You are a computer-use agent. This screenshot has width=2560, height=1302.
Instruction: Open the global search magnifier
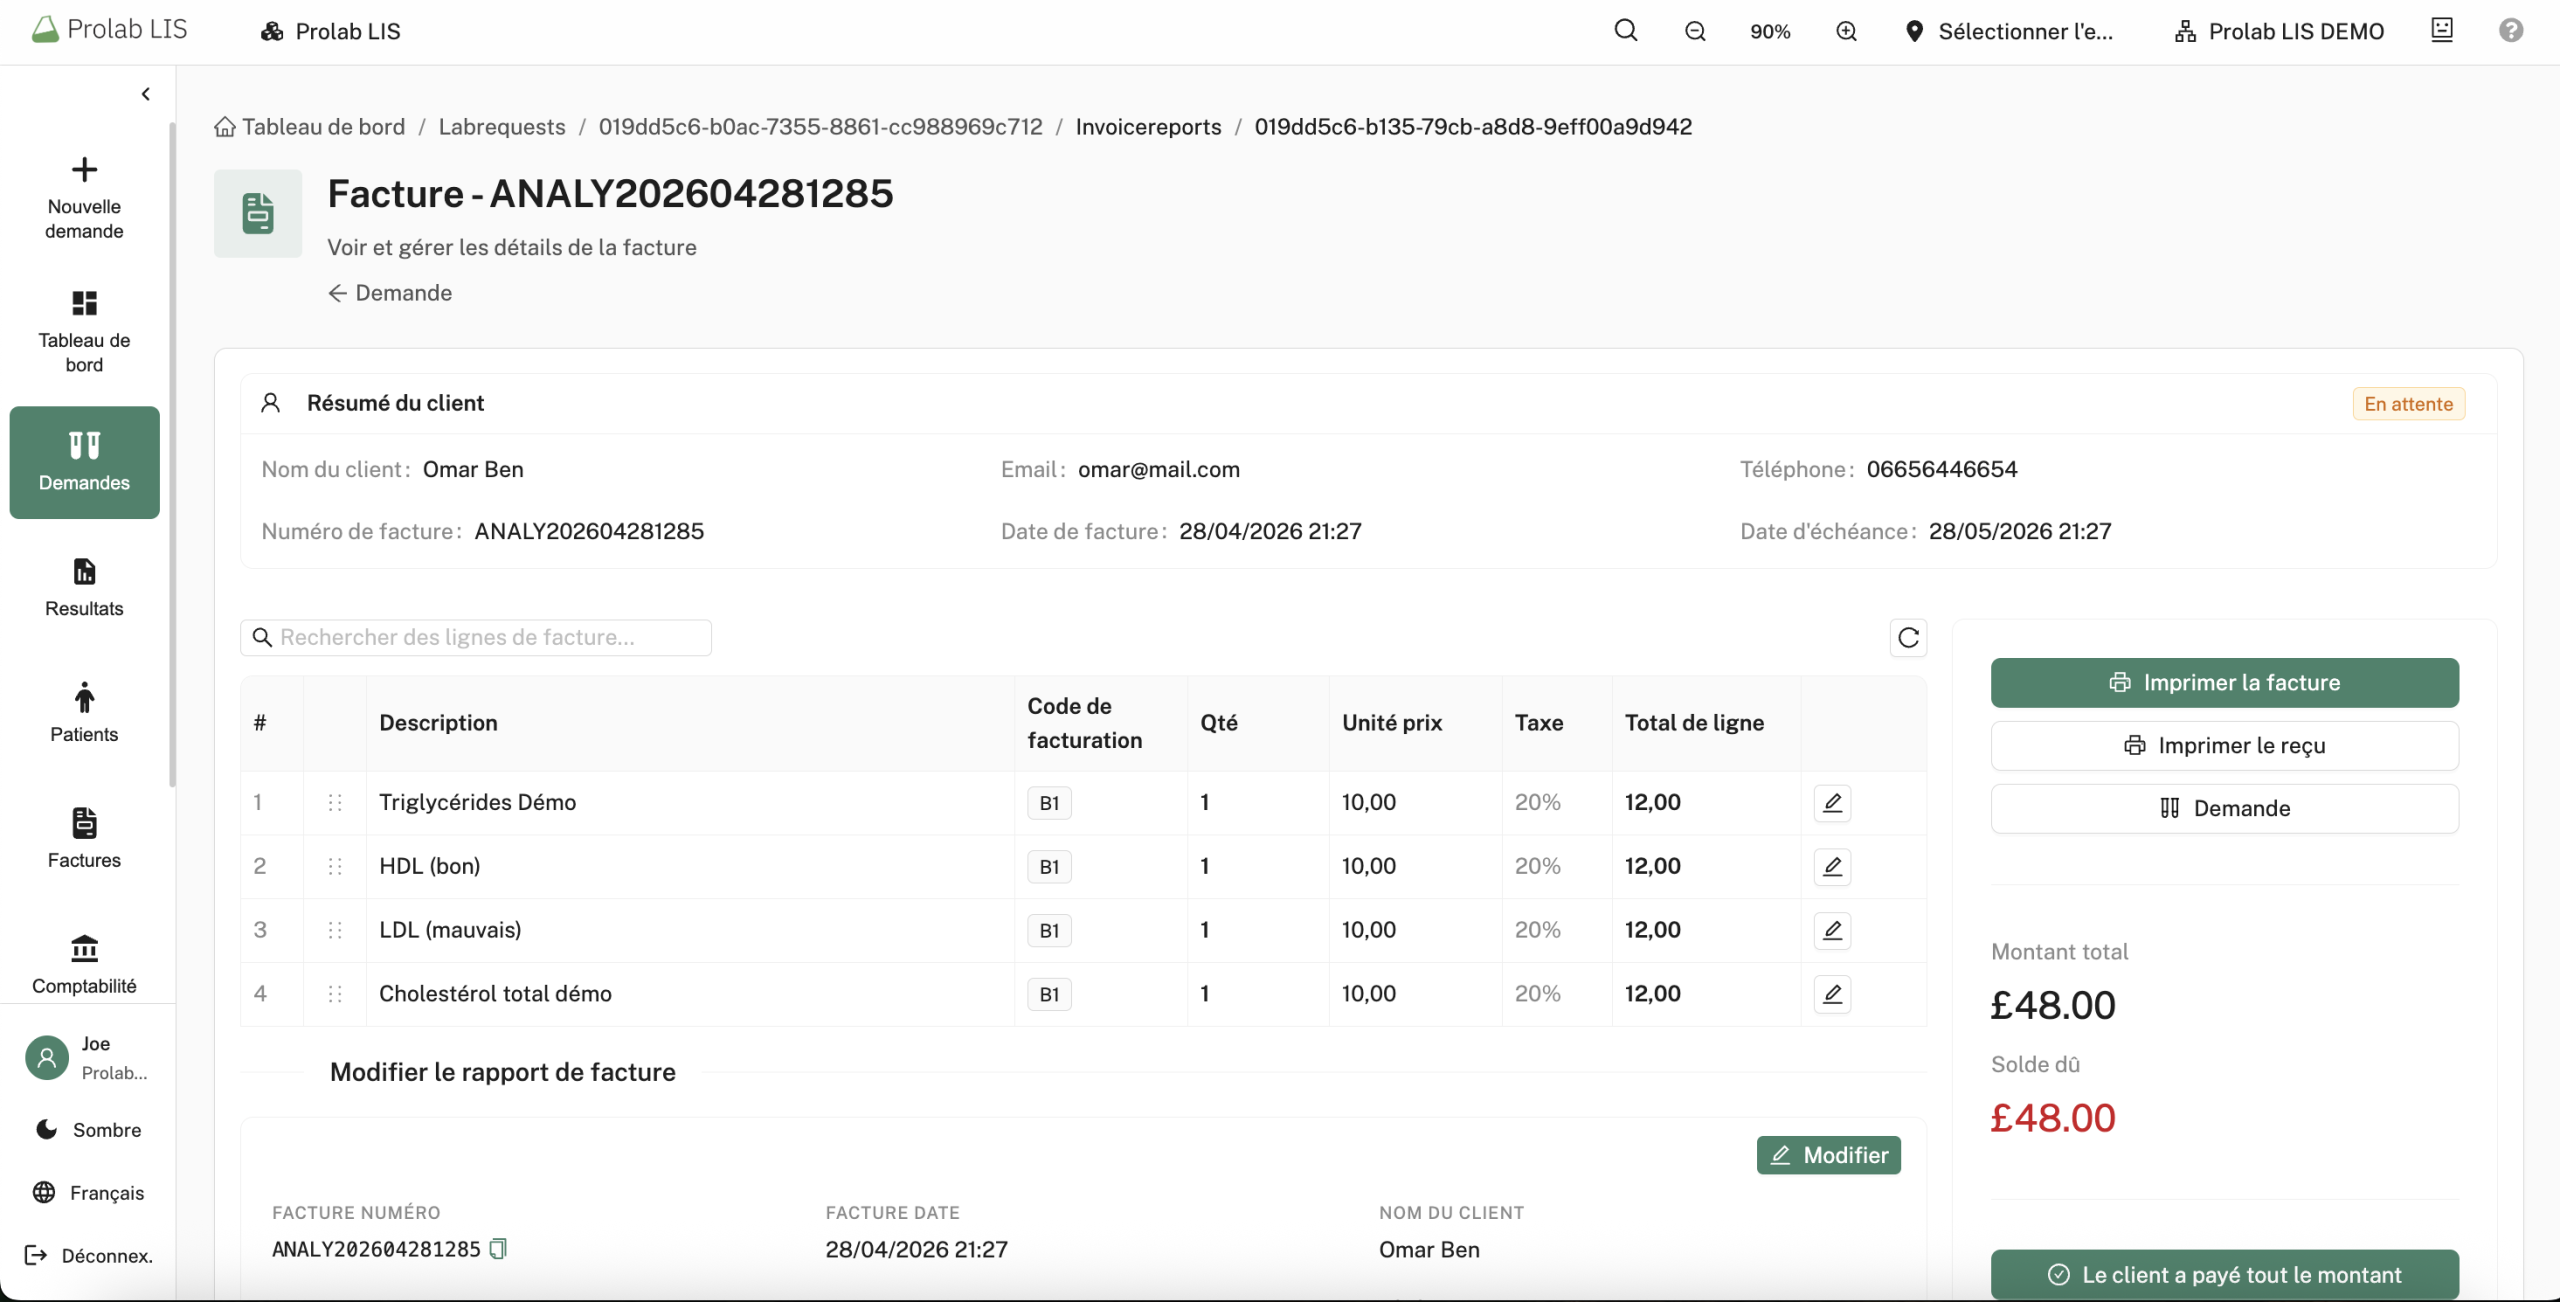1626,30
